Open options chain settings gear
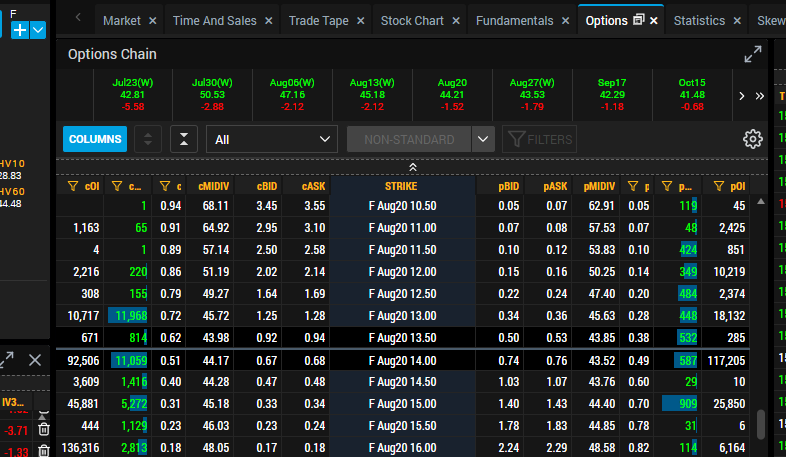This screenshot has height=457, width=786. (x=752, y=139)
